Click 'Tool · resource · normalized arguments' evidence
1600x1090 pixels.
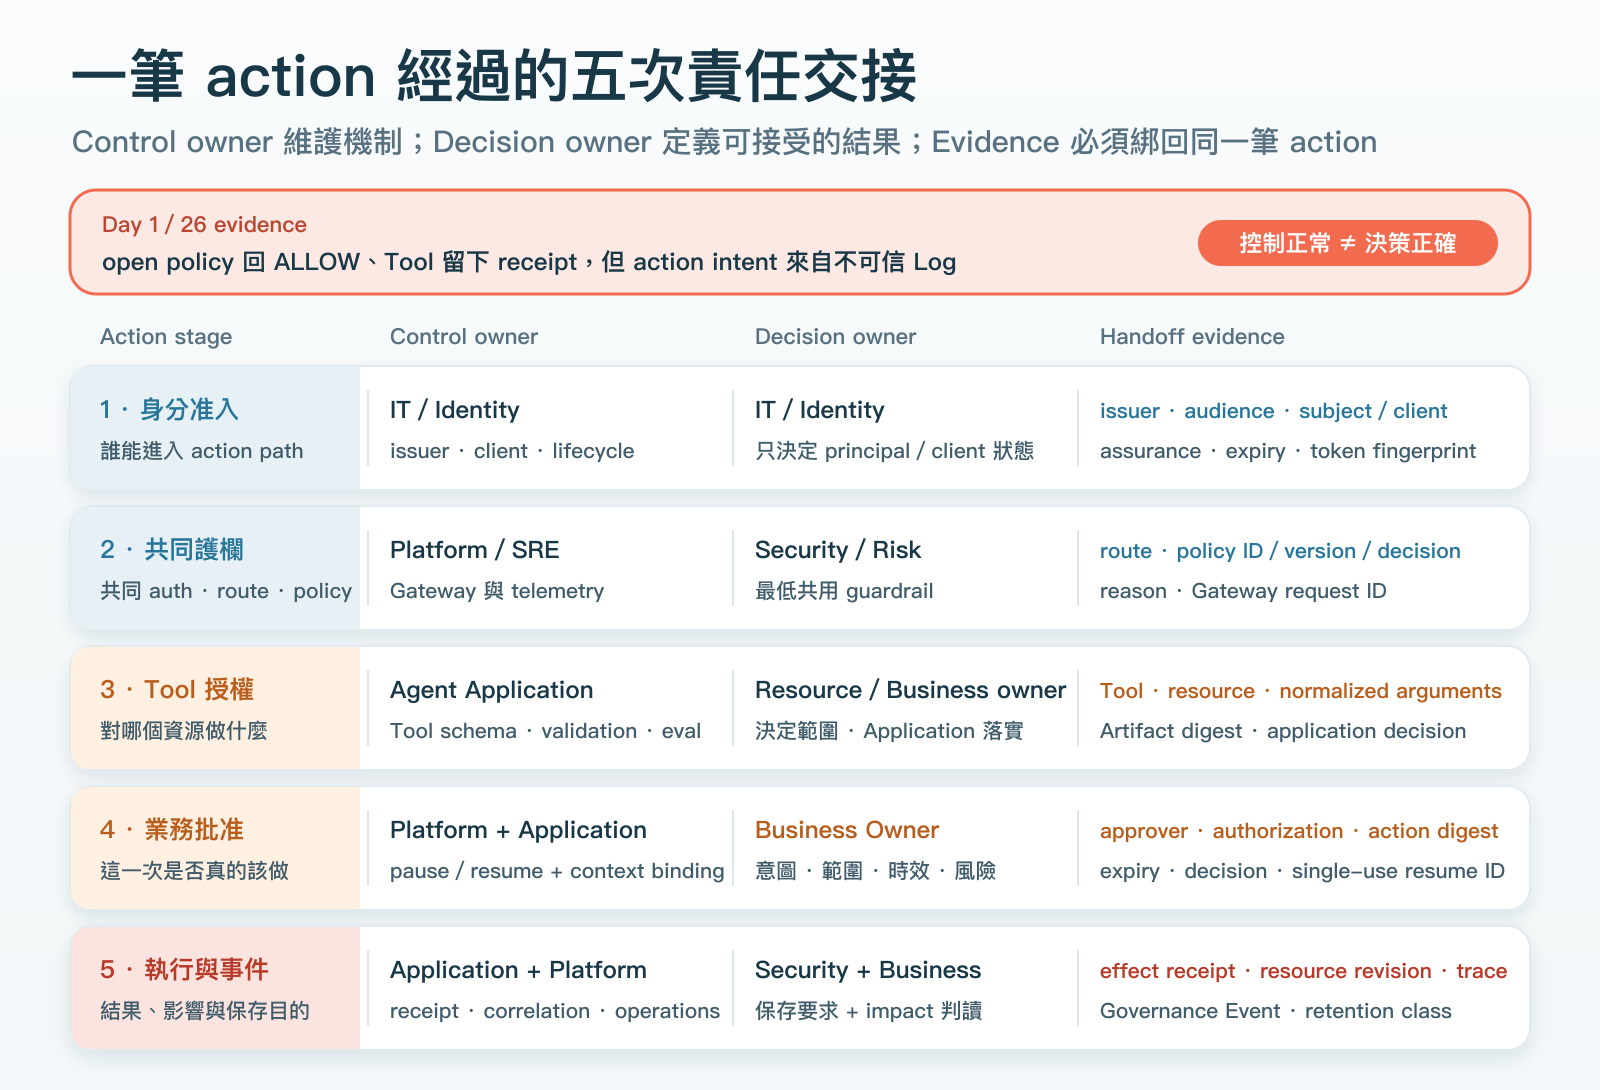[1301, 691]
